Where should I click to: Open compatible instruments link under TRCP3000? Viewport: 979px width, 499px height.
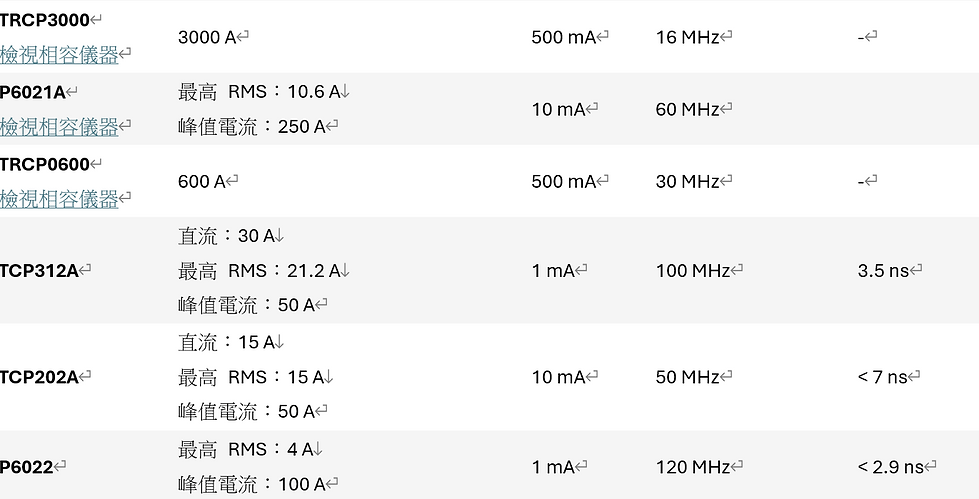click(x=59, y=55)
